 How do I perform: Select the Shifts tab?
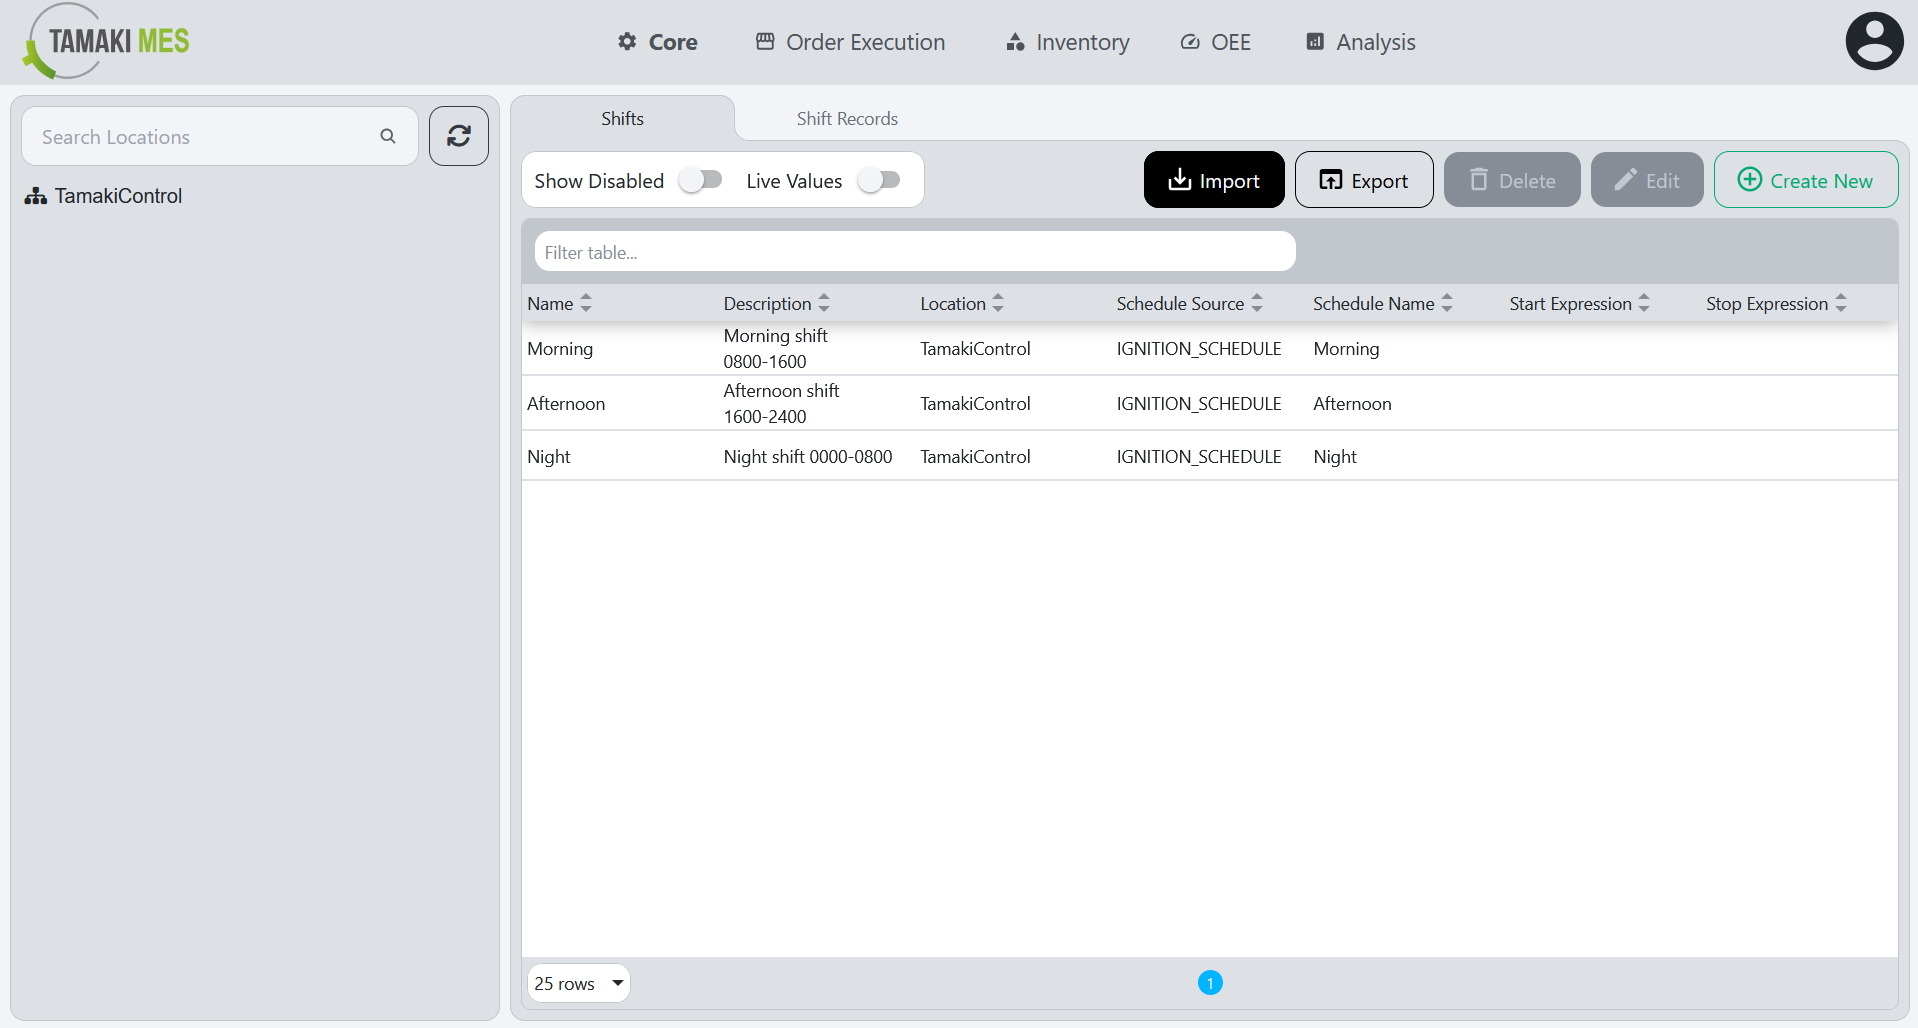pyautogui.click(x=622, y=118)
